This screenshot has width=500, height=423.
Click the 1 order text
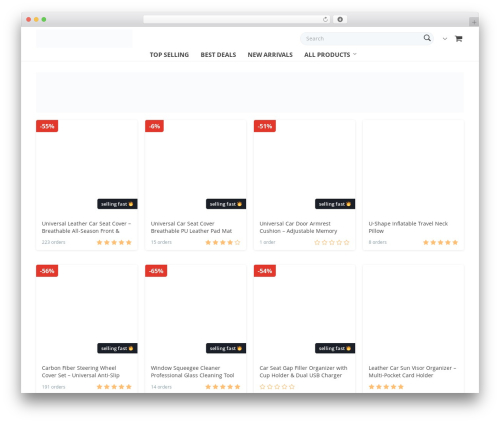267,242
